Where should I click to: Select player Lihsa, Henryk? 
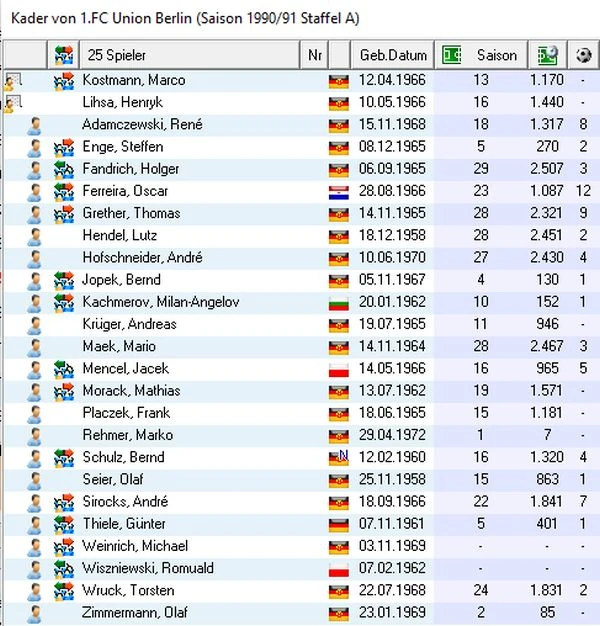click(123, 103)
